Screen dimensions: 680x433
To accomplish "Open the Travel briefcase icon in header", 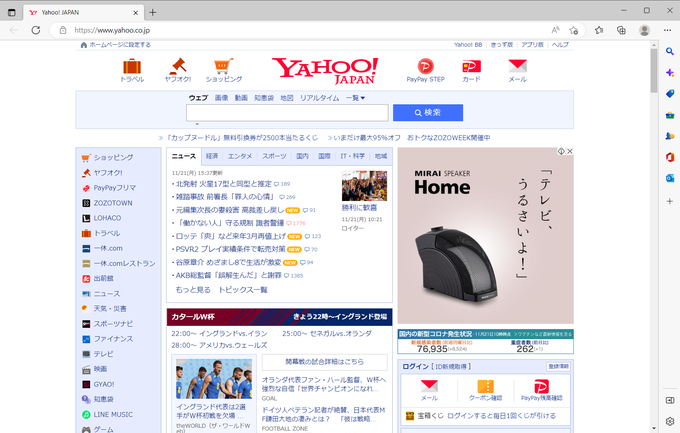I will point(132,67).
